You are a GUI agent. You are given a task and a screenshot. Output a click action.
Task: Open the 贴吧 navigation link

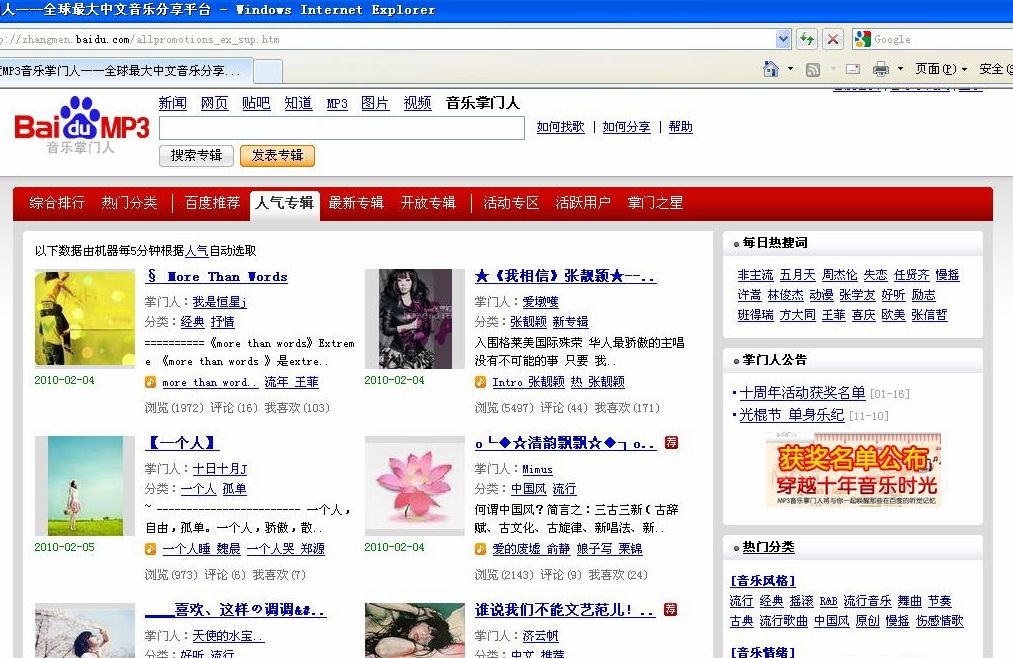pos(256,103)
